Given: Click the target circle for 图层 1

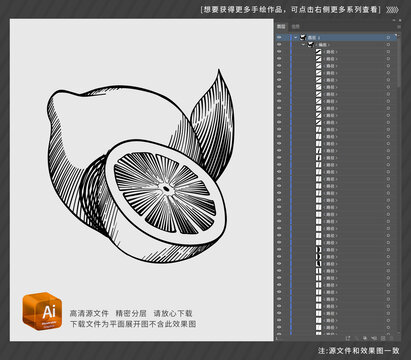Looking at the screenshot, I should (388, 37).
